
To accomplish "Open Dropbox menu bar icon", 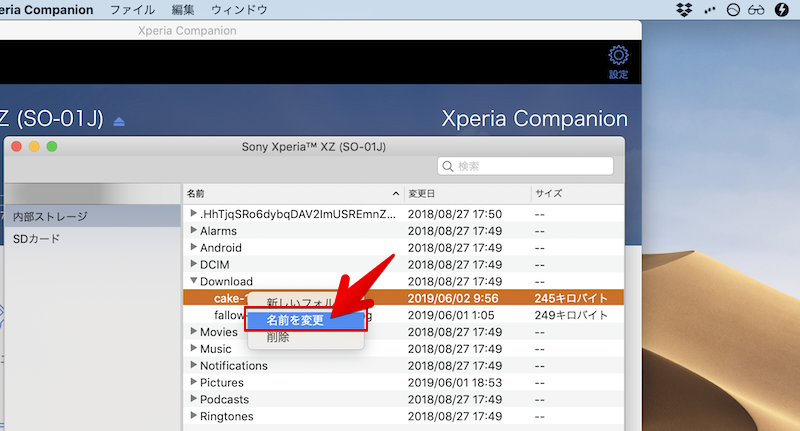I will (x=684, y=10).
